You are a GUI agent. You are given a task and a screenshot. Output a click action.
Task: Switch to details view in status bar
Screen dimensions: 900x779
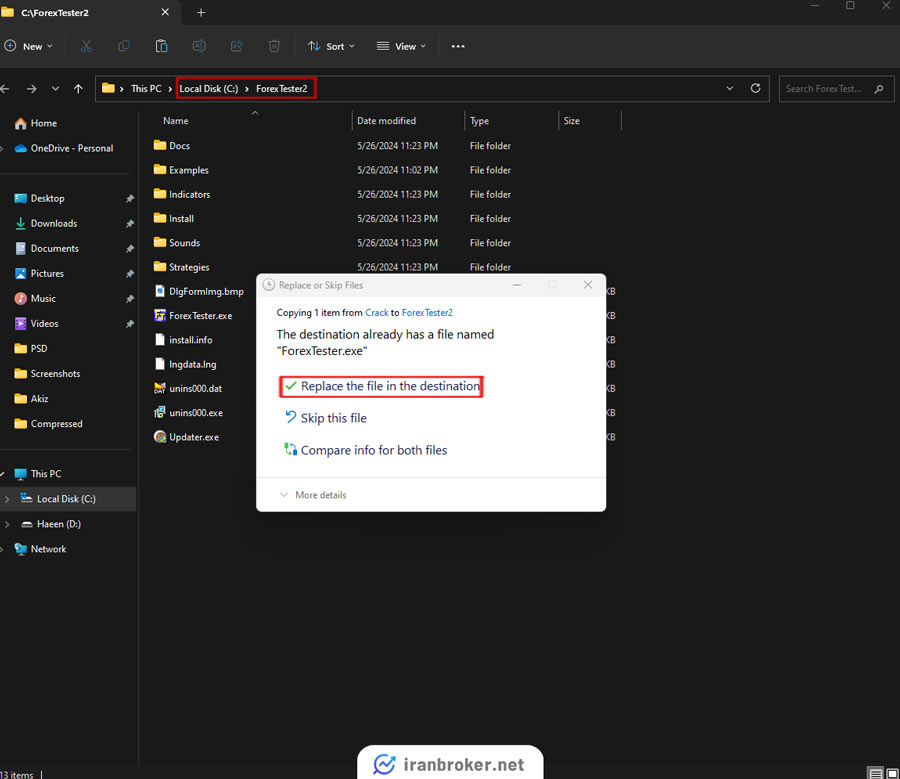(875, 774)
